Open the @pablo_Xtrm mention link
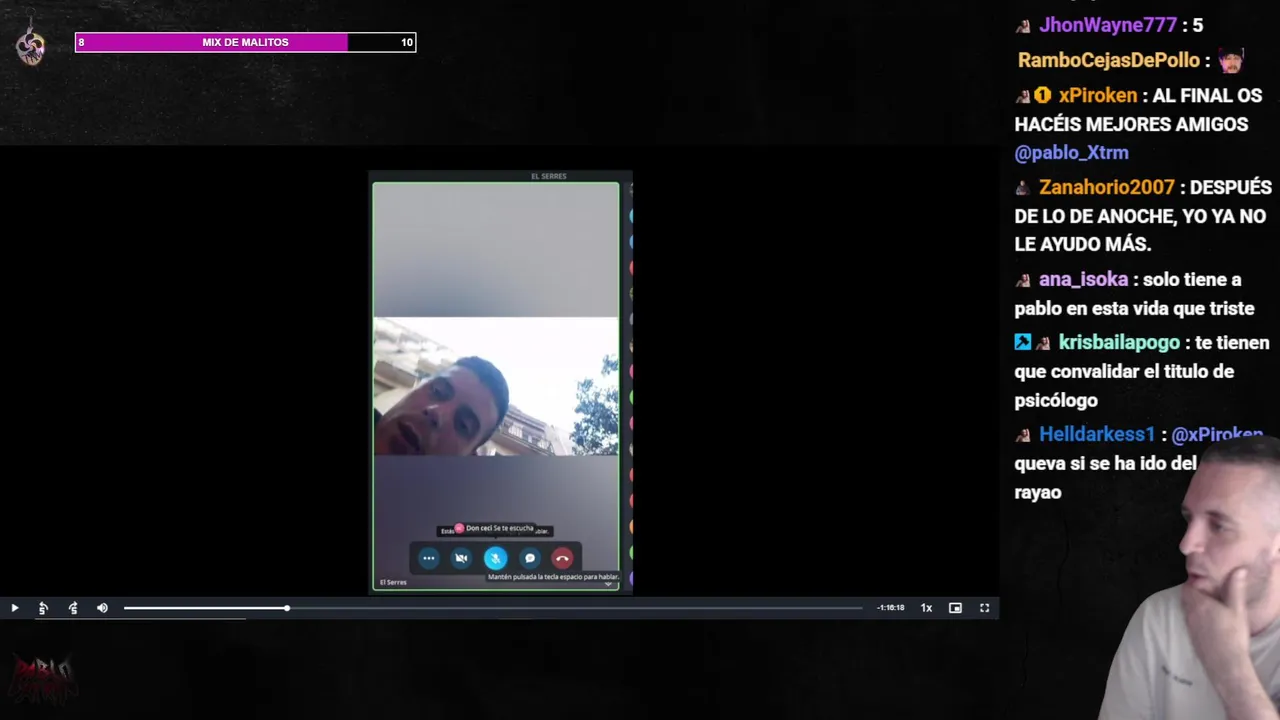The image size is (1280, 720). pos(1071,153)
